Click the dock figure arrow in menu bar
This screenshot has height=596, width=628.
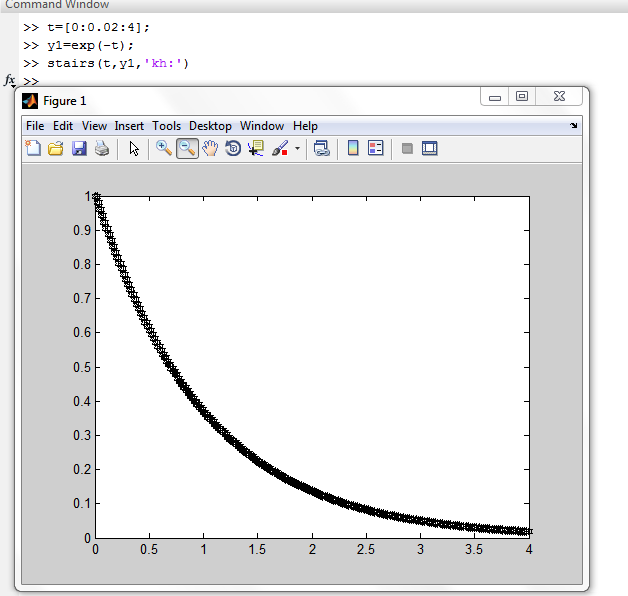[574, 125]
